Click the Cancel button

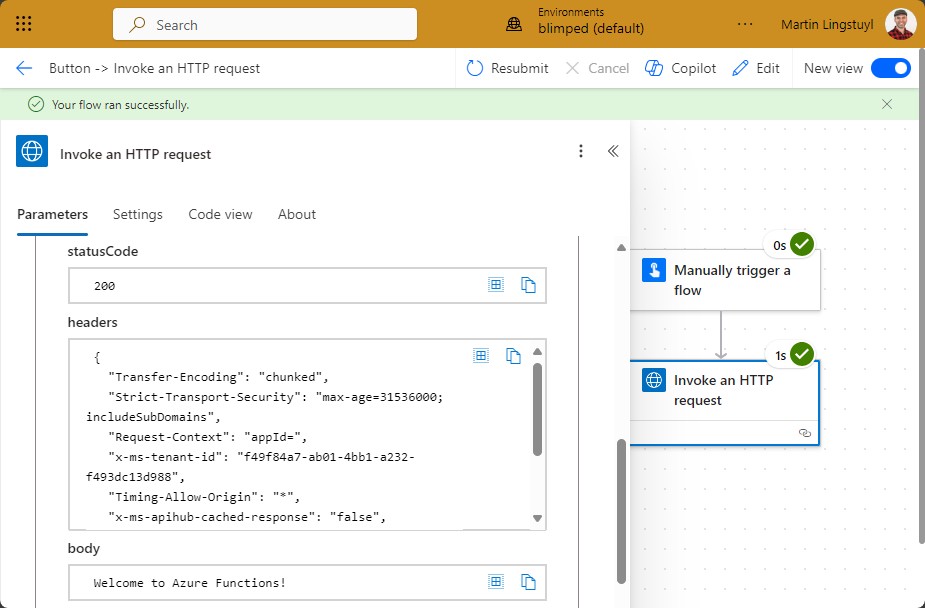pos(597,68)
